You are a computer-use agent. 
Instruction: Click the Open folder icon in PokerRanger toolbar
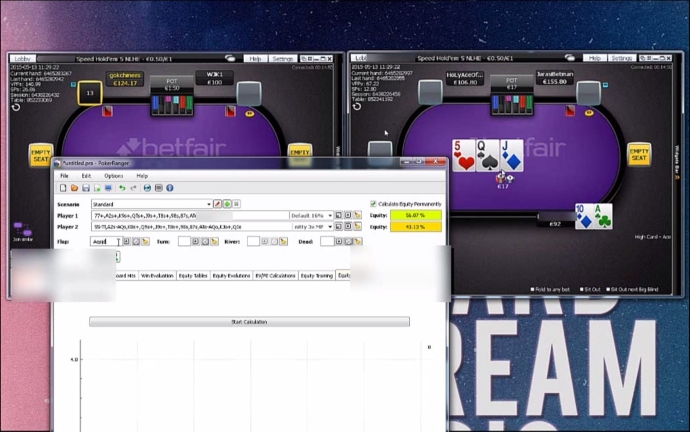coord(74,188)
